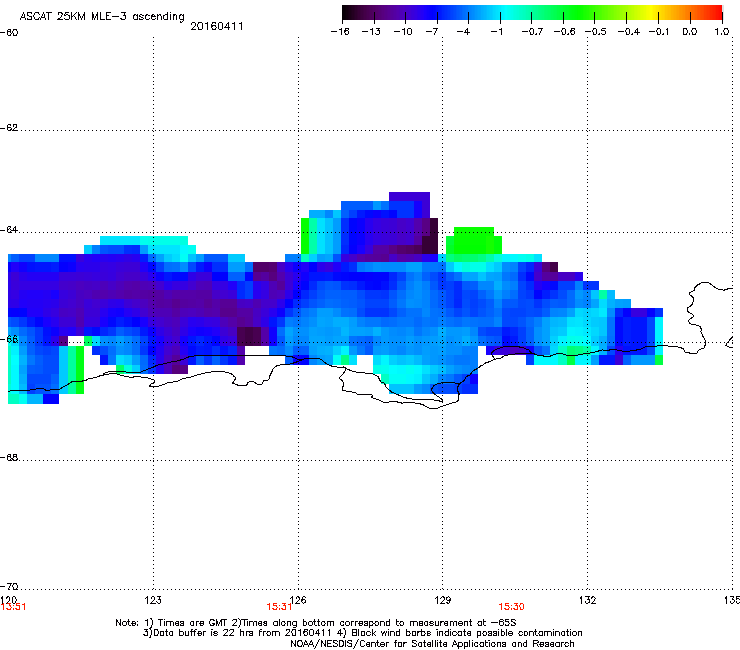
Task: Click the color bar label -1
Action: pyautogui.click(x=496, y=32)
